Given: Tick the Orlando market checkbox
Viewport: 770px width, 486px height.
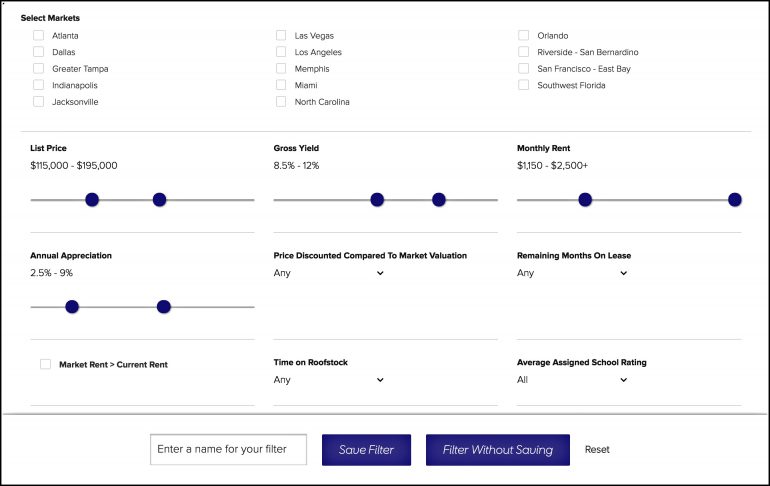Looking at the screenshot, I should 523,35.
